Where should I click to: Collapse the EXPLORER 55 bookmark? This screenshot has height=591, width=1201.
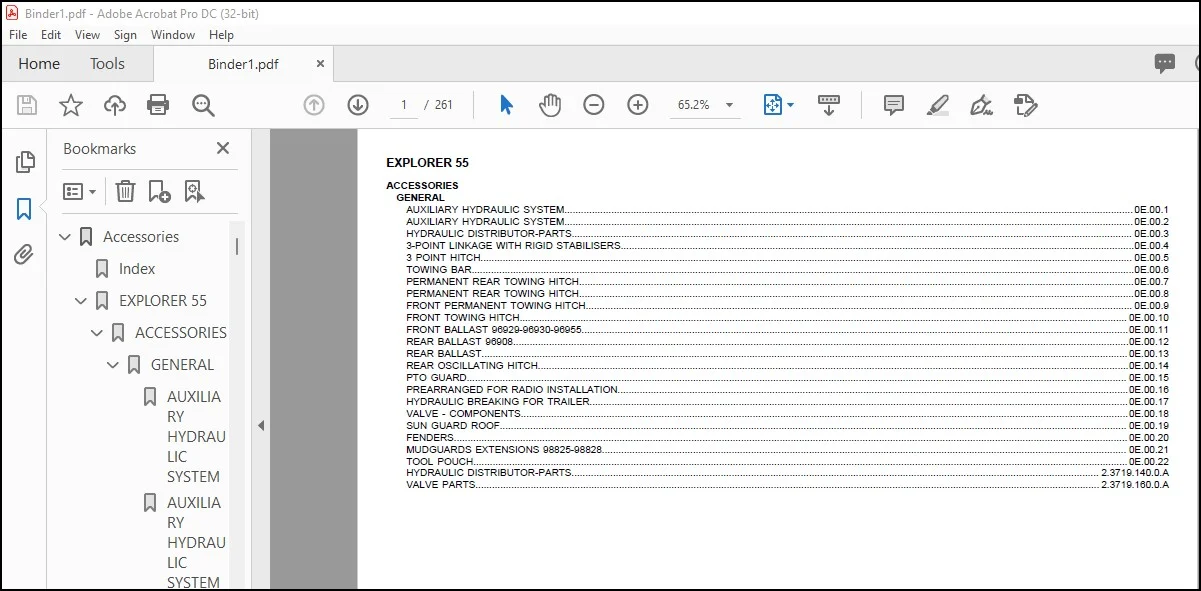point(81,301)
